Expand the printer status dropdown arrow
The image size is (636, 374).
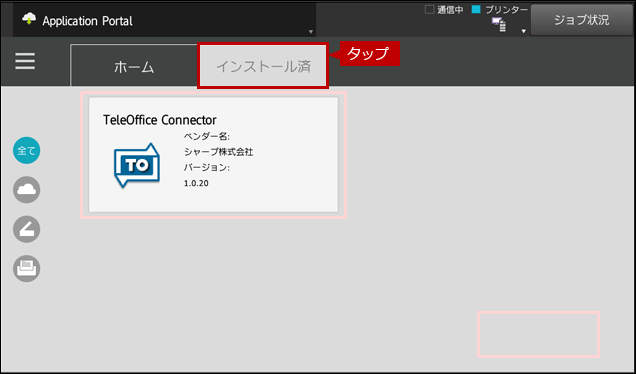click(524, 31)
